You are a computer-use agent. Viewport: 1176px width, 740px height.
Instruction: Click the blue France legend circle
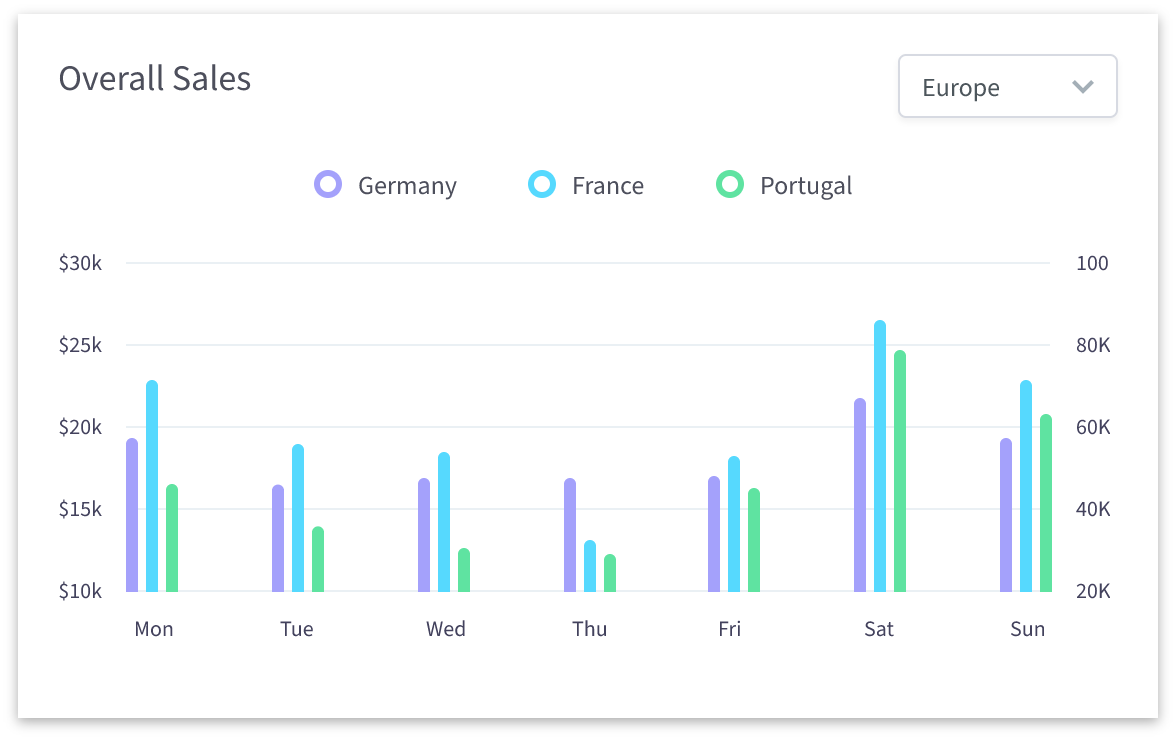[542, 185]
